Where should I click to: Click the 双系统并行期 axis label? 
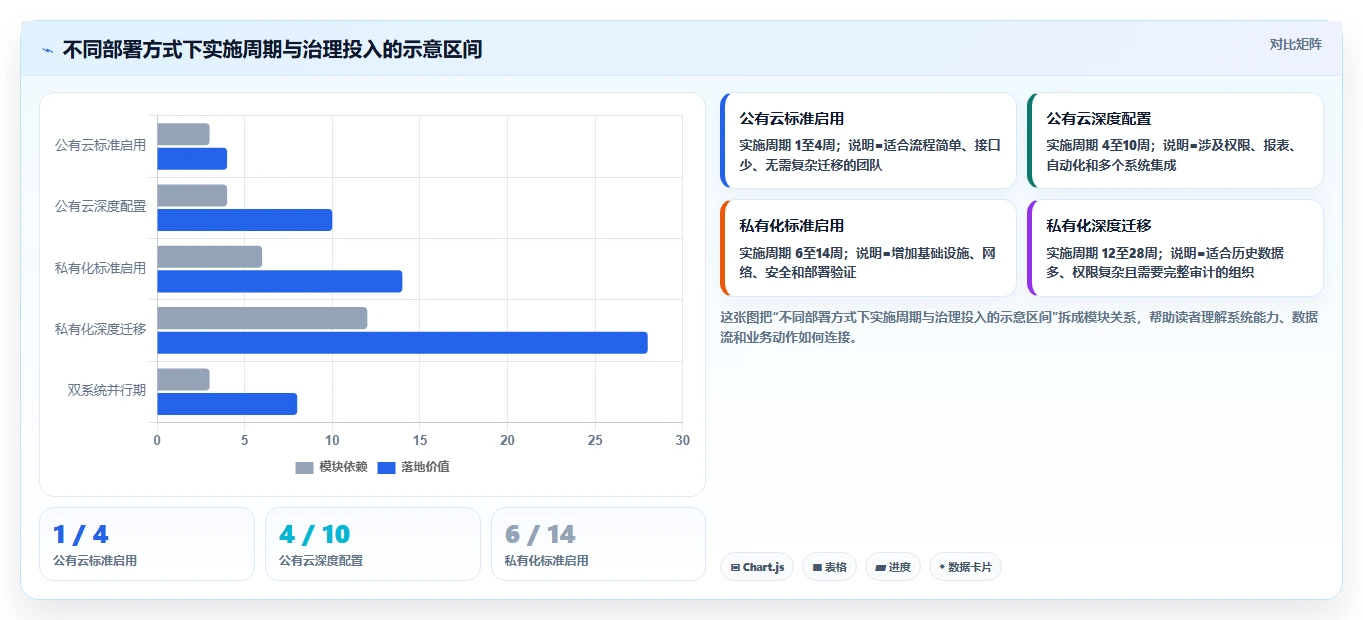tap(107, 390)
